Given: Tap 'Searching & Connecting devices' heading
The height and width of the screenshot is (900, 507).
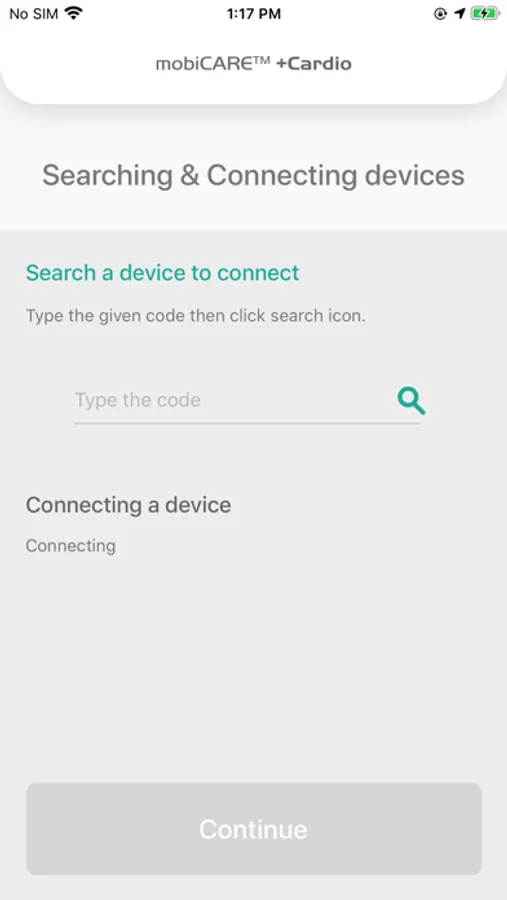Looking at the screenshot, I should pyautogui.click(x=253, y=175).
